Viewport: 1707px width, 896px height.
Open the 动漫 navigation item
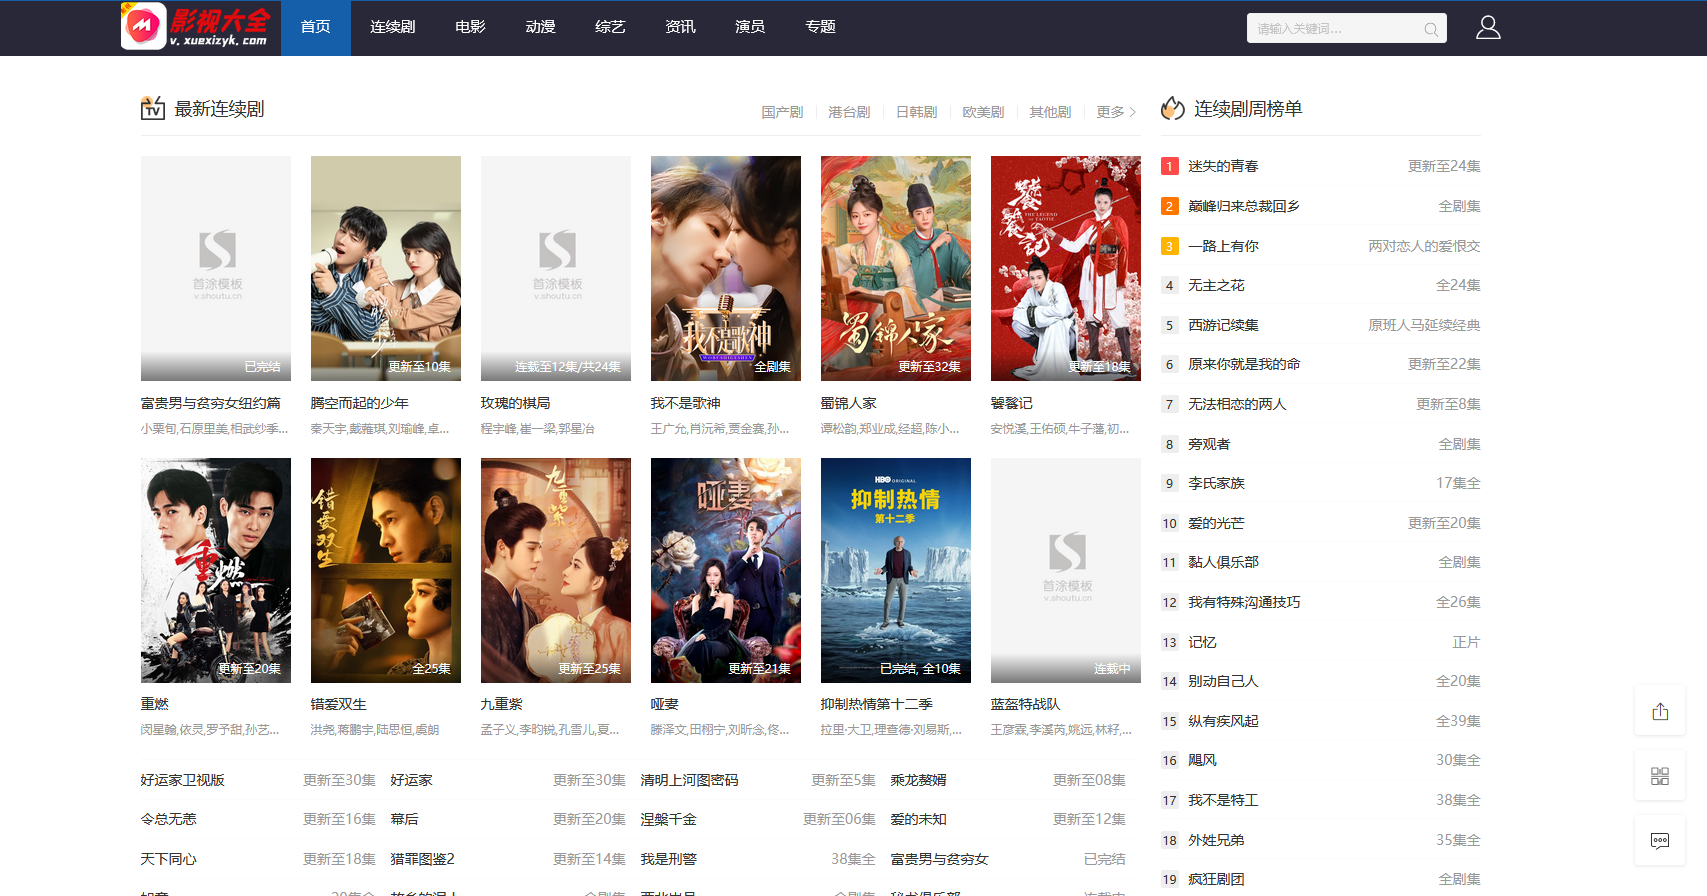click(540, 28)
